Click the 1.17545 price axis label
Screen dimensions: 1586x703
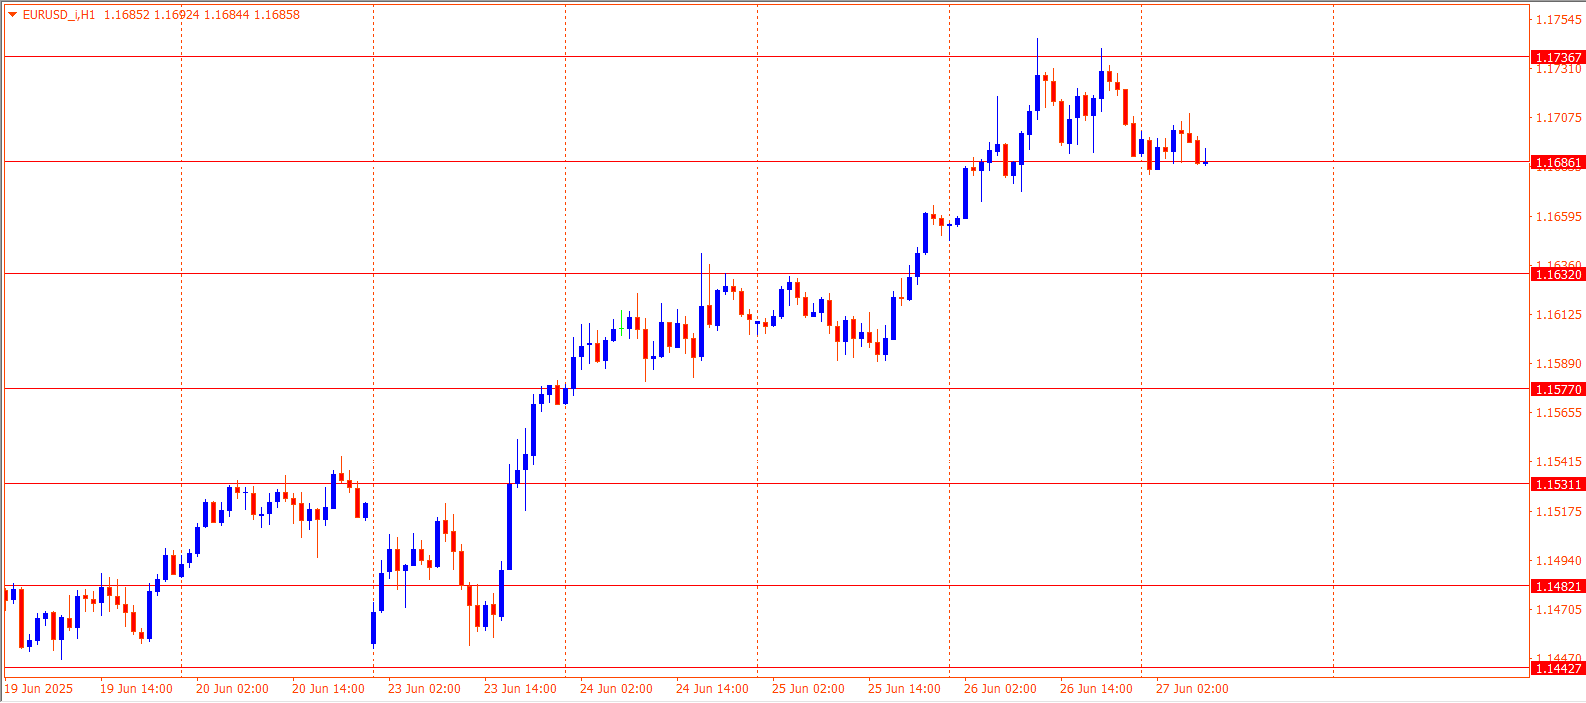pyautogui.click(x=1559, y=20)
